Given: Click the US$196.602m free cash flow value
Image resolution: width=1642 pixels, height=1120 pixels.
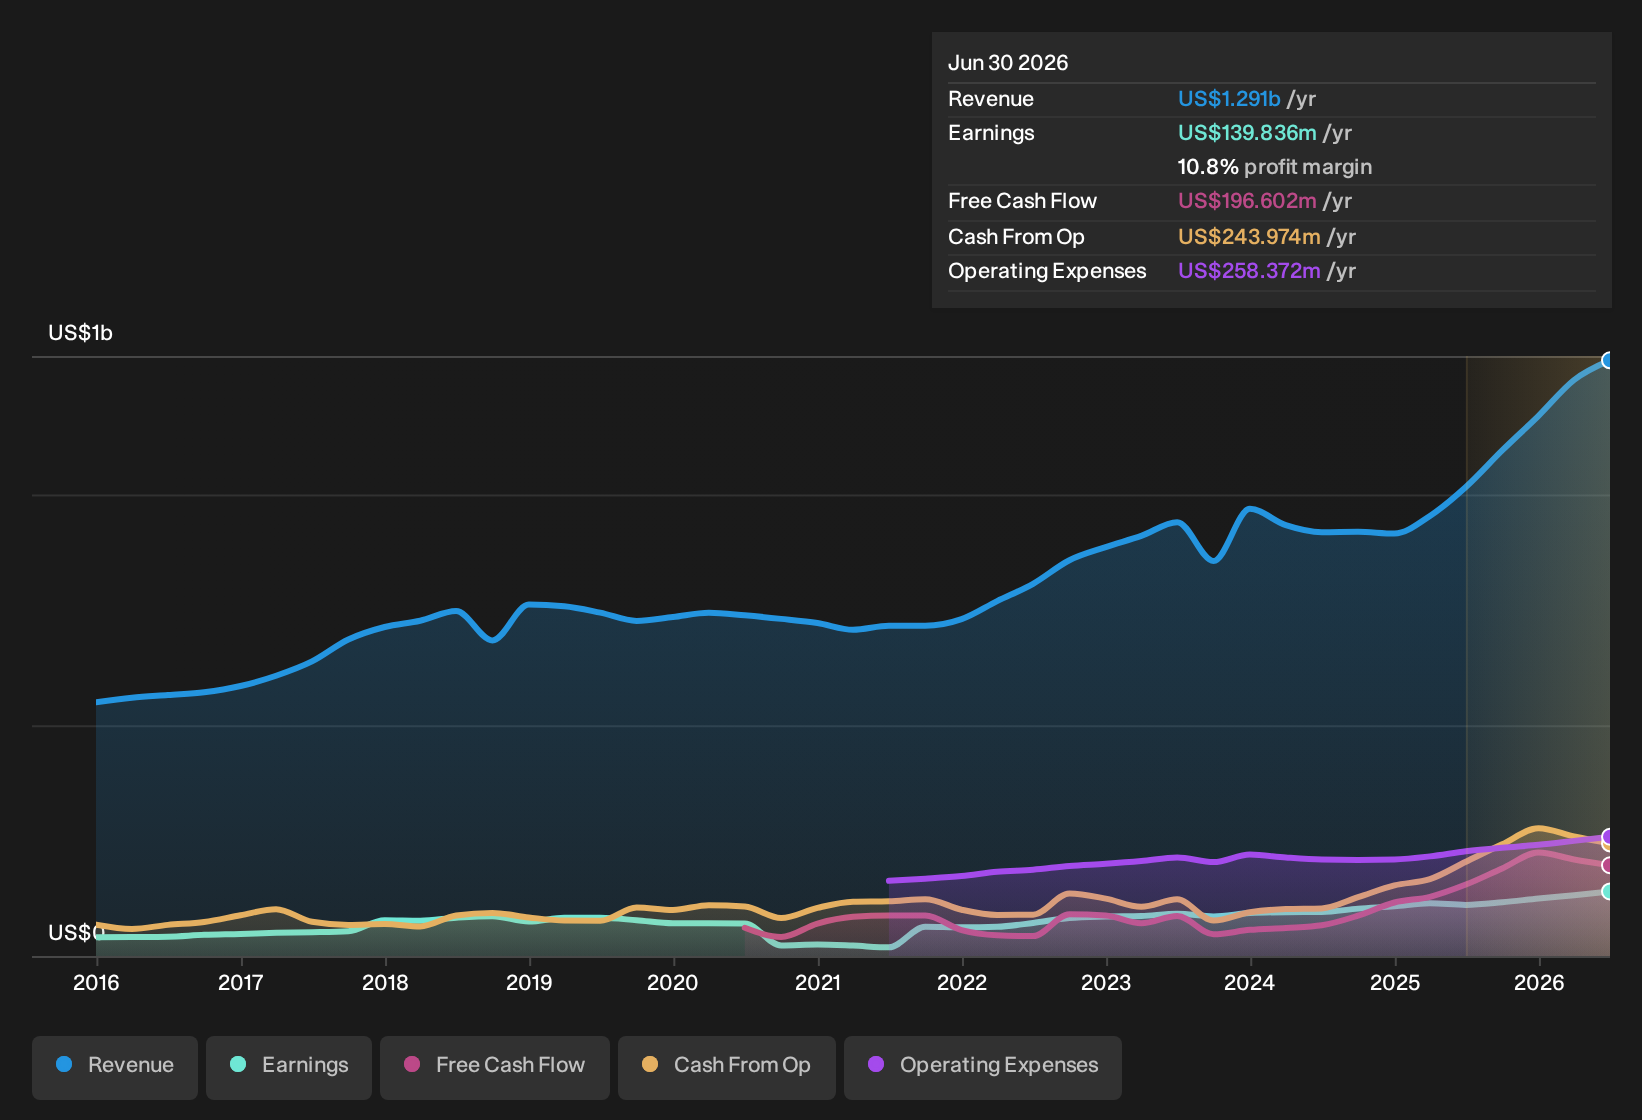Looking at the screenshot, I should (1247, 201).
